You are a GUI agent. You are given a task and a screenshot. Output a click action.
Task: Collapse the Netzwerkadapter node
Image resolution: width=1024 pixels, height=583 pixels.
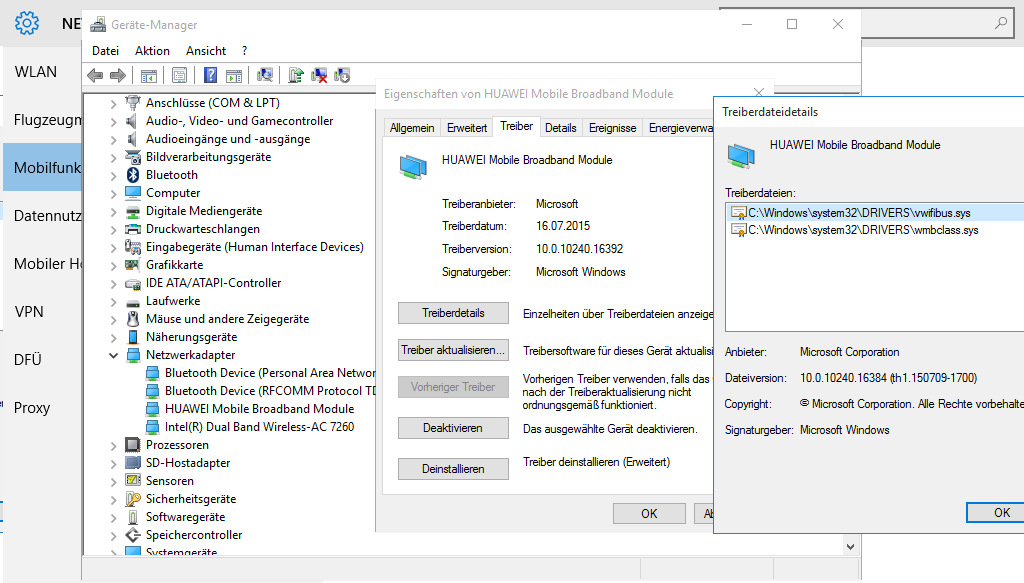click(113, 355)
